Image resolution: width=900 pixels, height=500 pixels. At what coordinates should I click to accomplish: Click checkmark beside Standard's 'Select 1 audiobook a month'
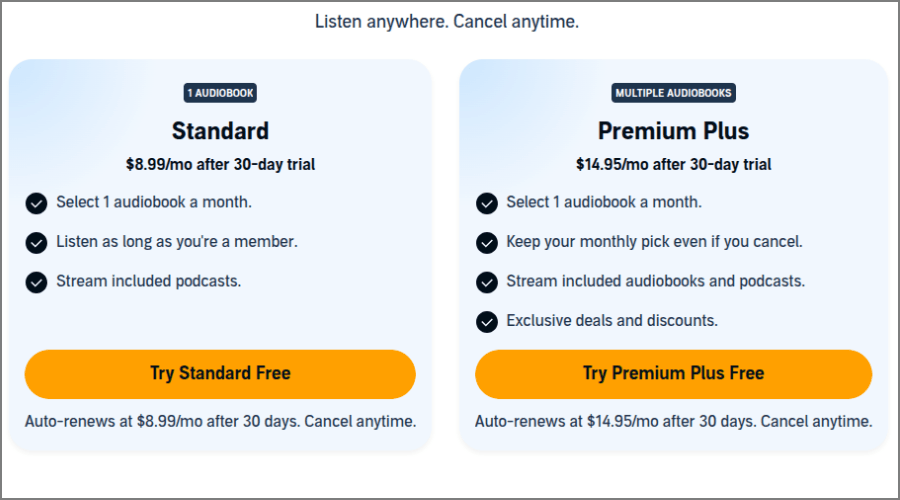tap(36, 203)
